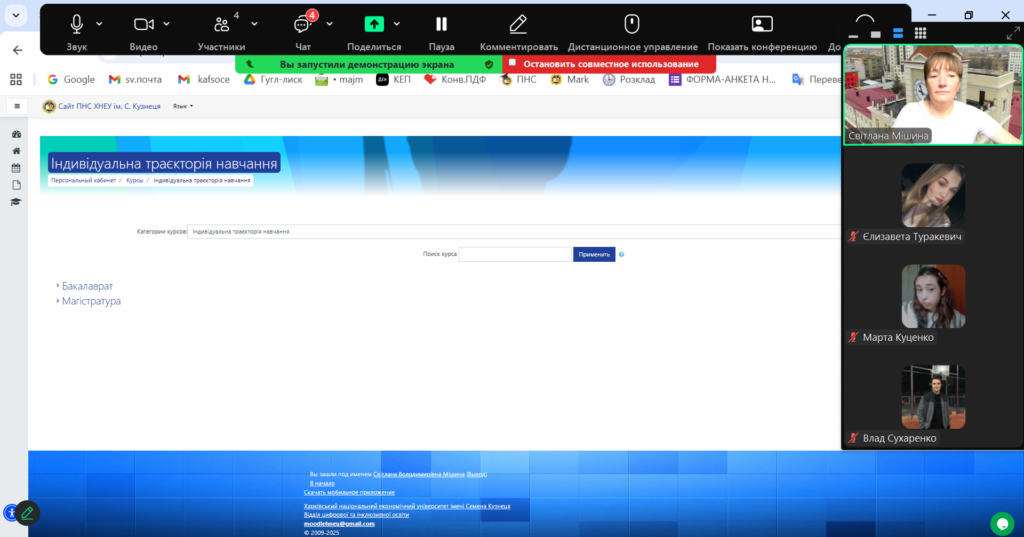Click the shield icon on the green sharing banner

click(x=489, y=64)
